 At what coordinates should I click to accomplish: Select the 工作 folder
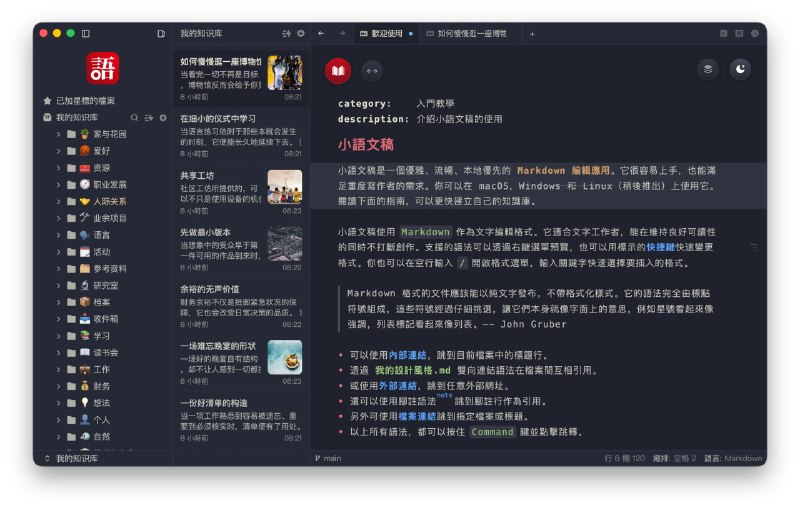point(102,370)
